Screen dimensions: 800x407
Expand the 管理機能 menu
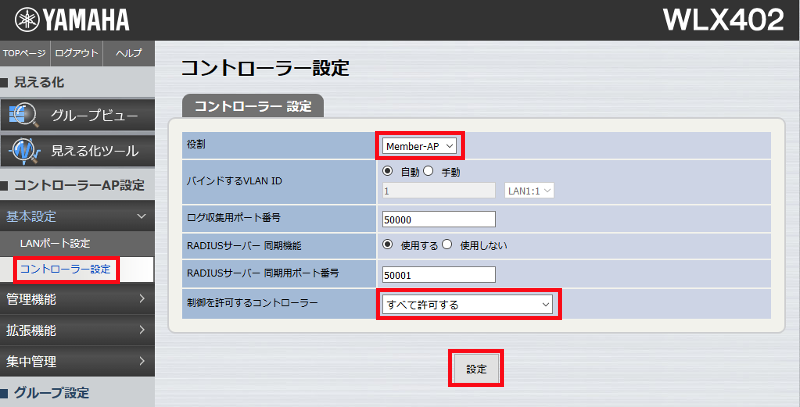[x=77, y=299]
